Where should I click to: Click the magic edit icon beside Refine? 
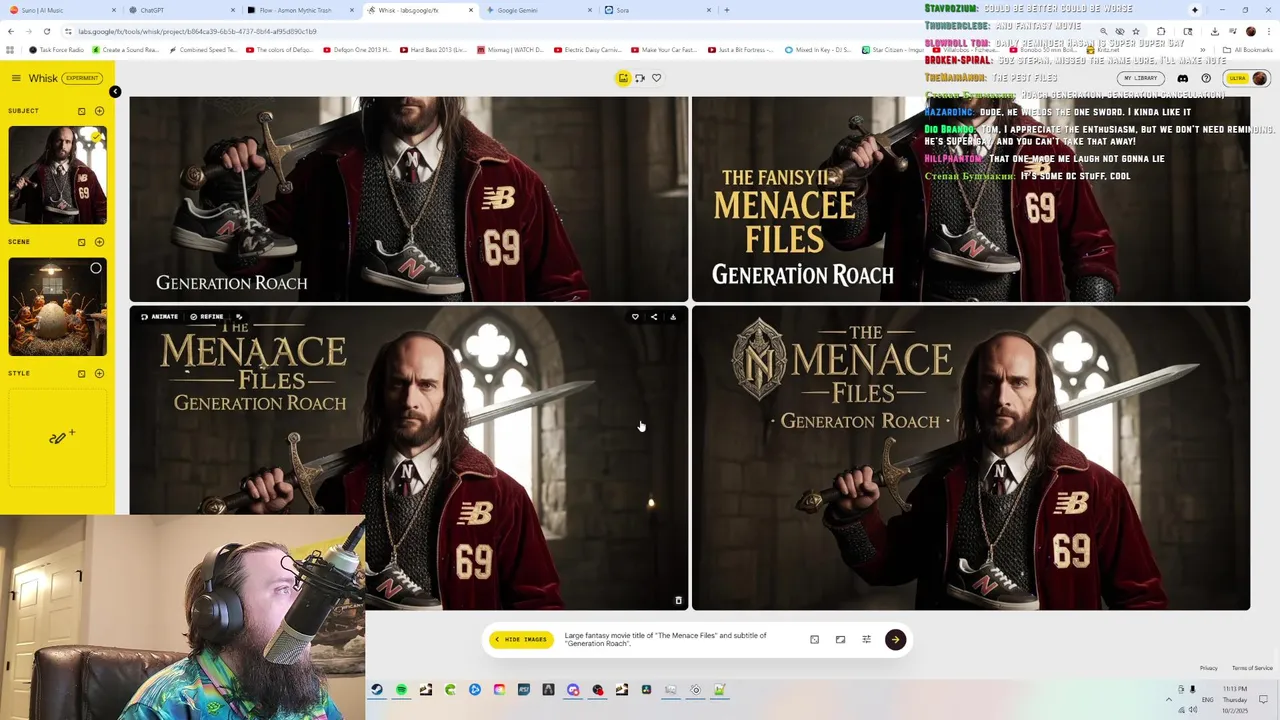point(239,317)
